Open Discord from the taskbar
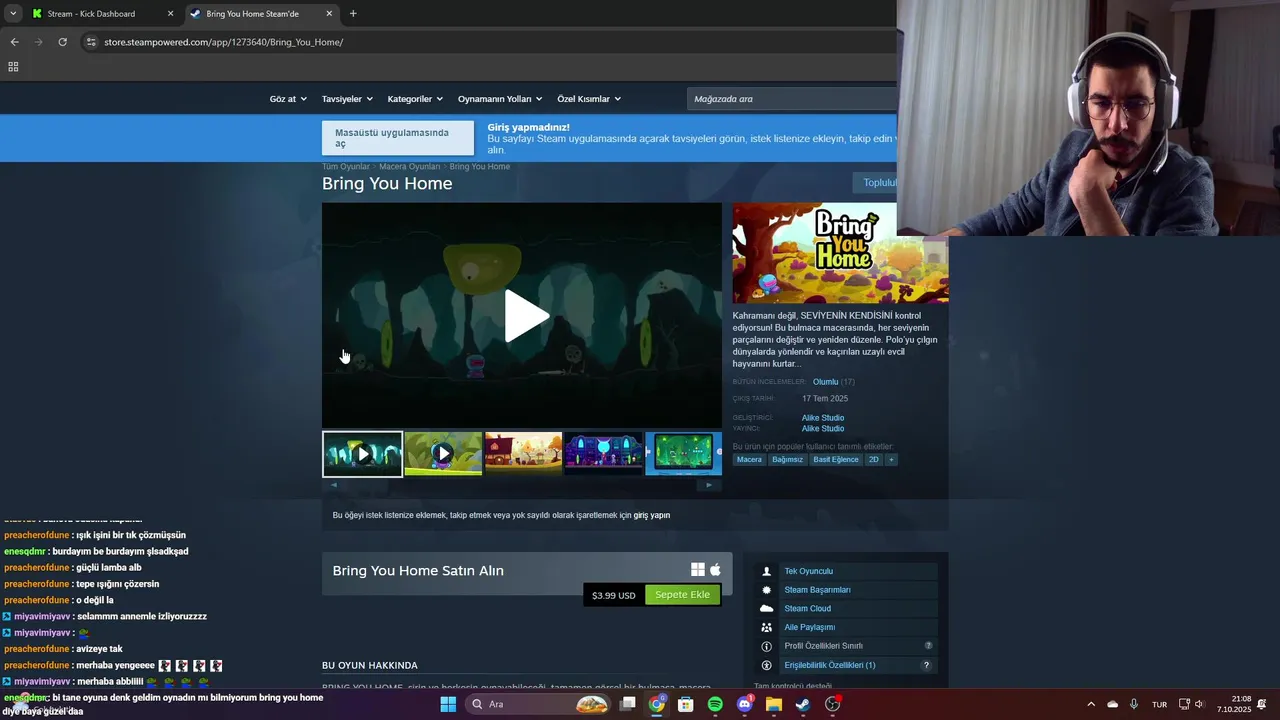 point(744,704)
